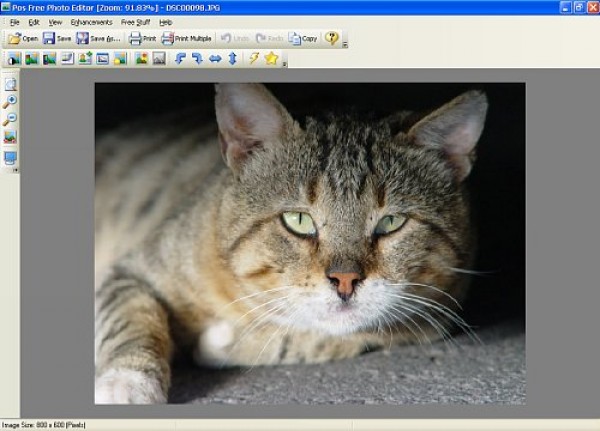Screen dimensions: 600x431
Task: Flip image horizontally with double-headed arrow
Action: (x=215, y=59)
